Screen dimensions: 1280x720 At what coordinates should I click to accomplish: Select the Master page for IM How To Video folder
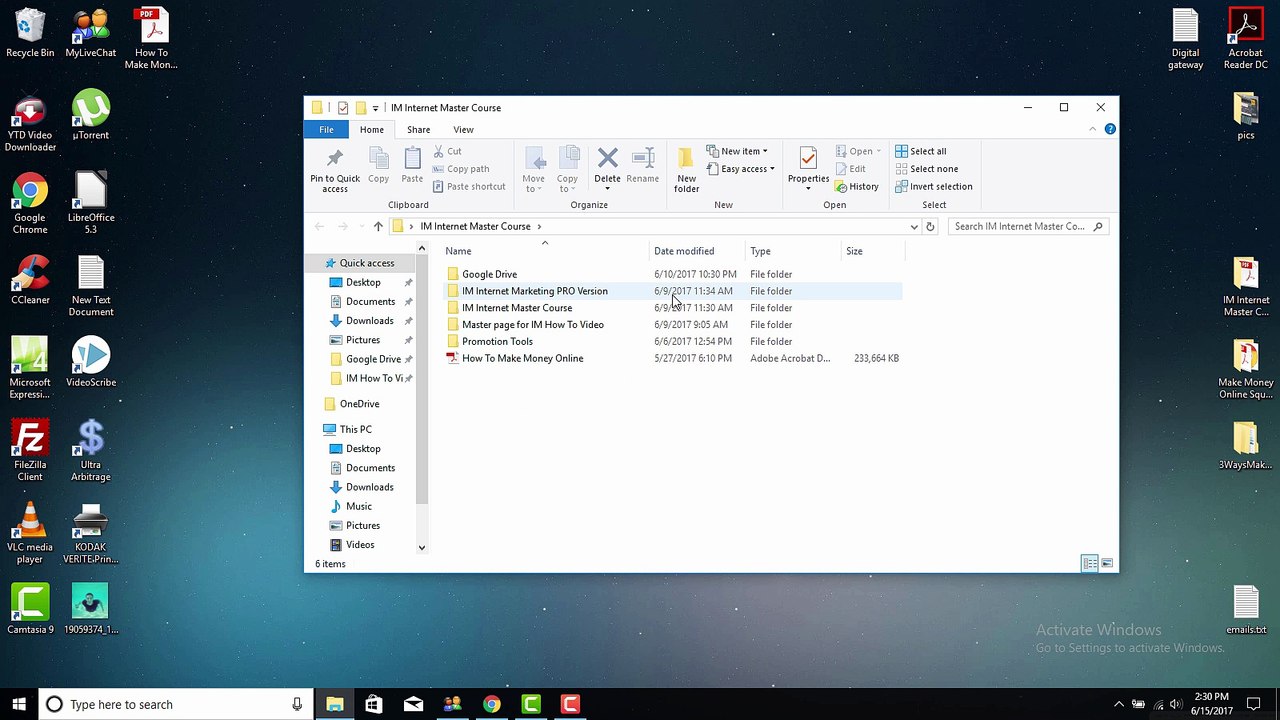click(x=532, y=325)
